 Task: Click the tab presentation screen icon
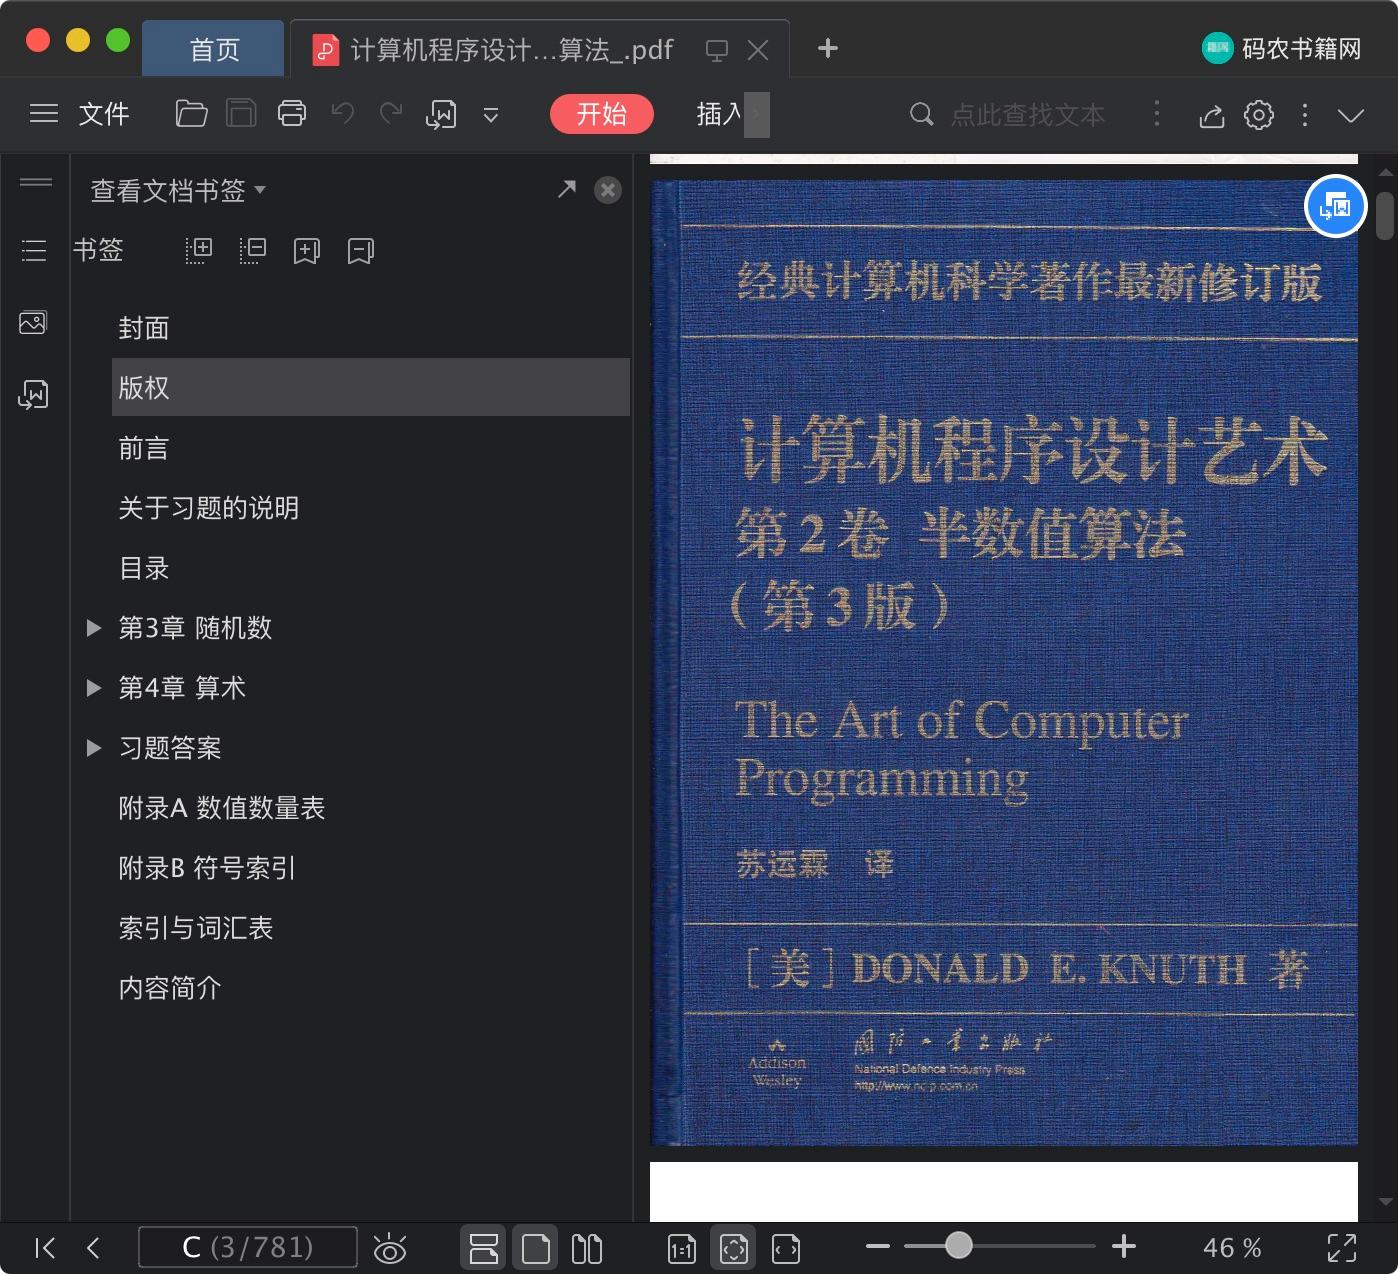(x=716, y=50)
